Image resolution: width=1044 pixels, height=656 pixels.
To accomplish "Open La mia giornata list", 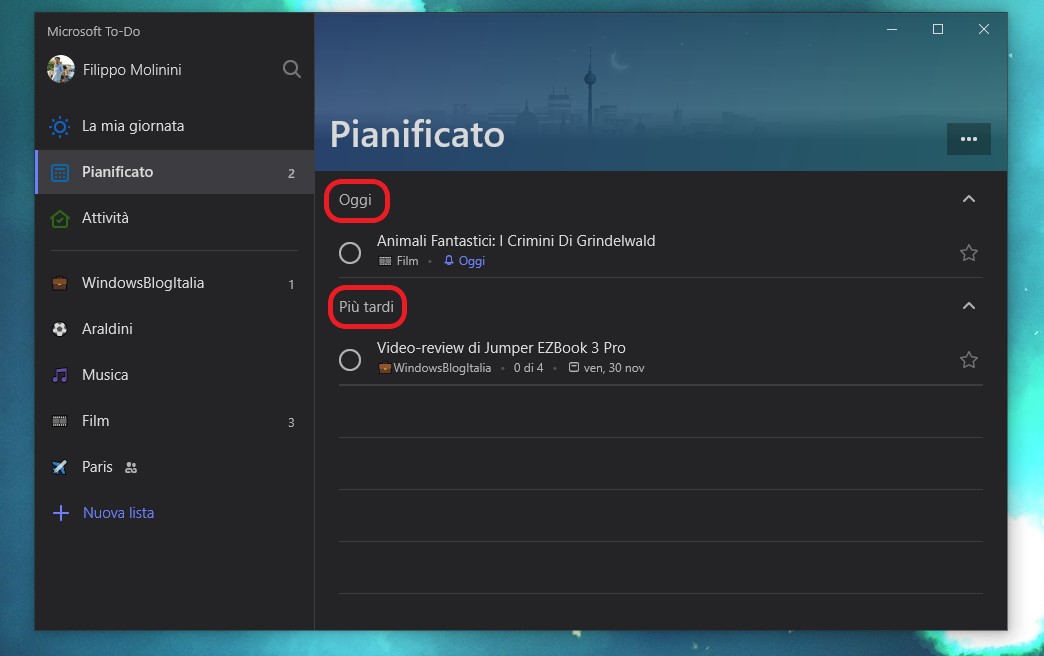I will click(174, 127).
